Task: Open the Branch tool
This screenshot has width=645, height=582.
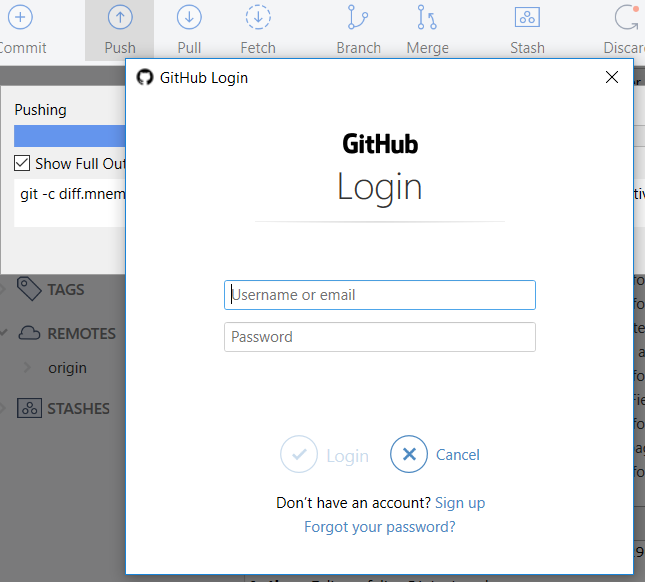Action: [358, 30]
